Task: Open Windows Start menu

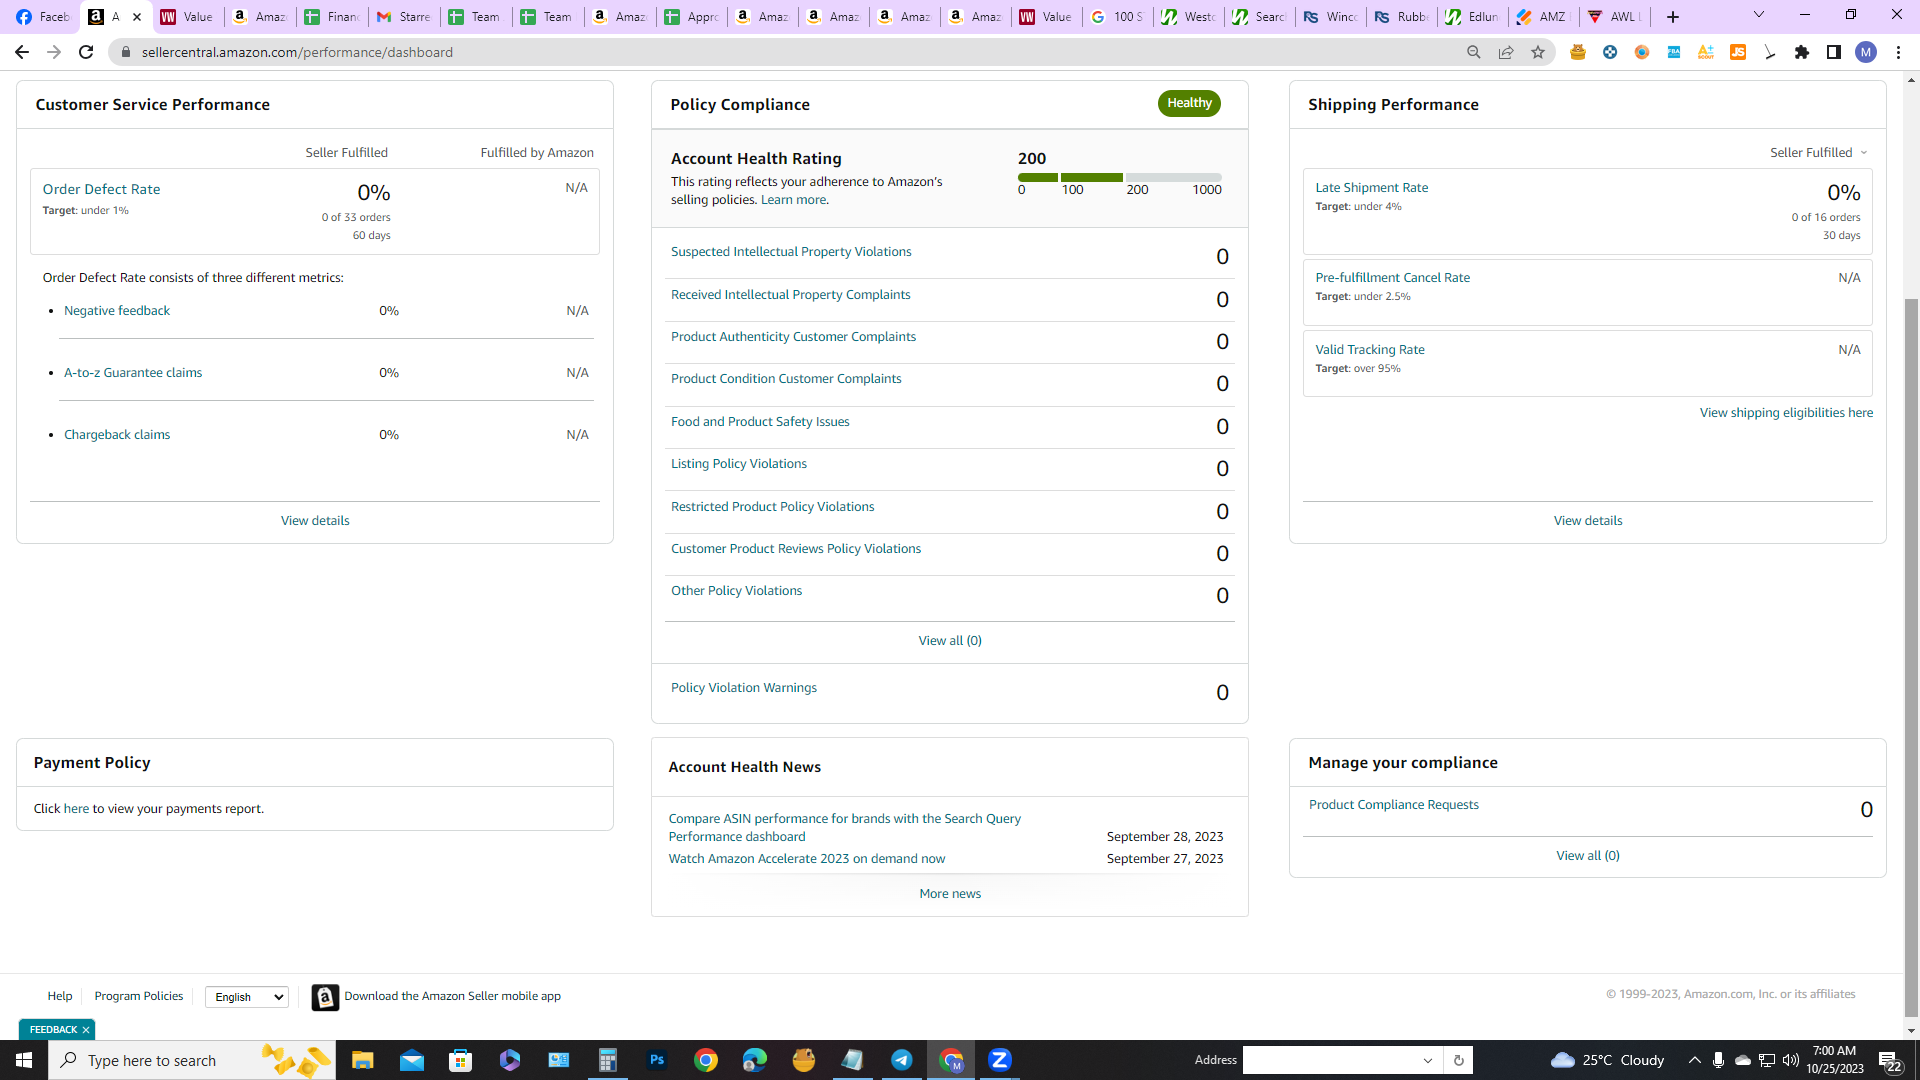Action: [x=24, y=1060]
